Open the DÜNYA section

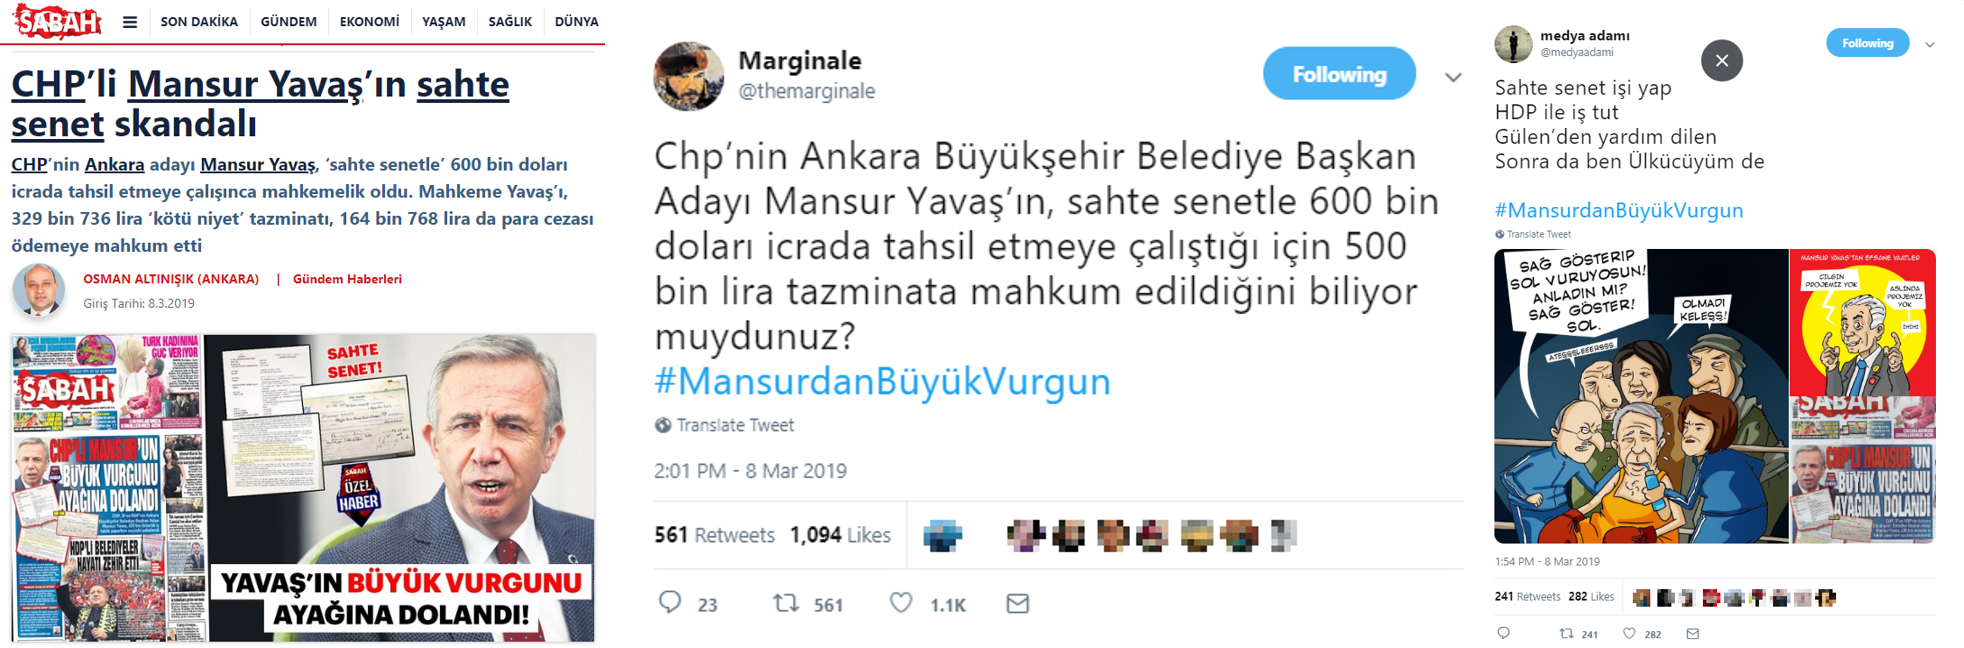tap(576, 22)
